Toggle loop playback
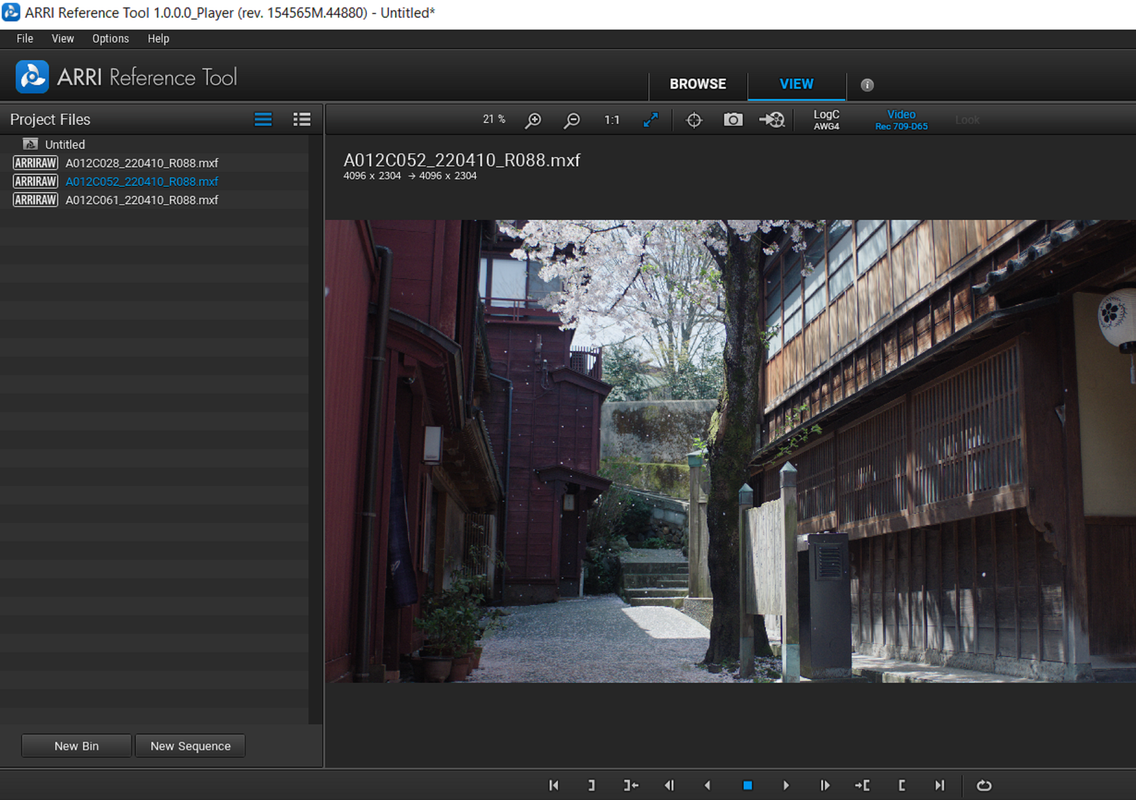The image size is (1136, 800). (x=984, y=786)
